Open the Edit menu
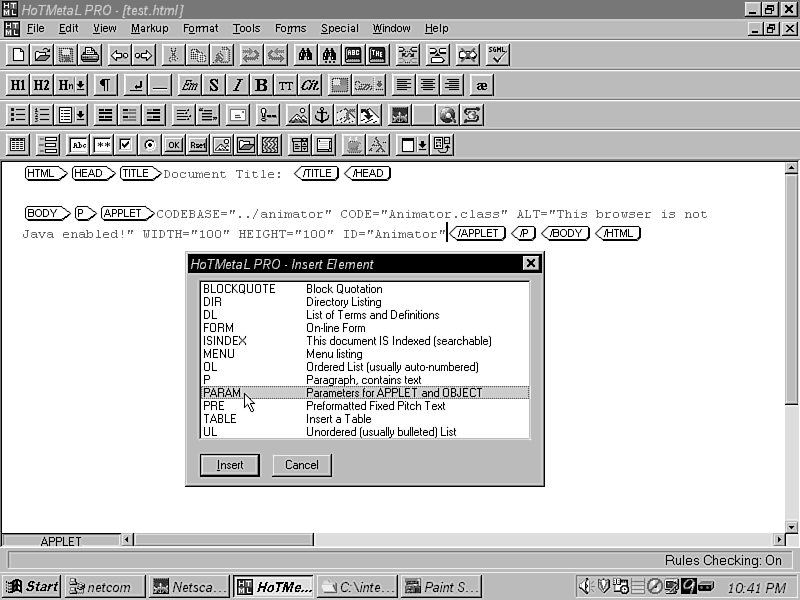Screen dimensions: 800x600 point(68,29)
